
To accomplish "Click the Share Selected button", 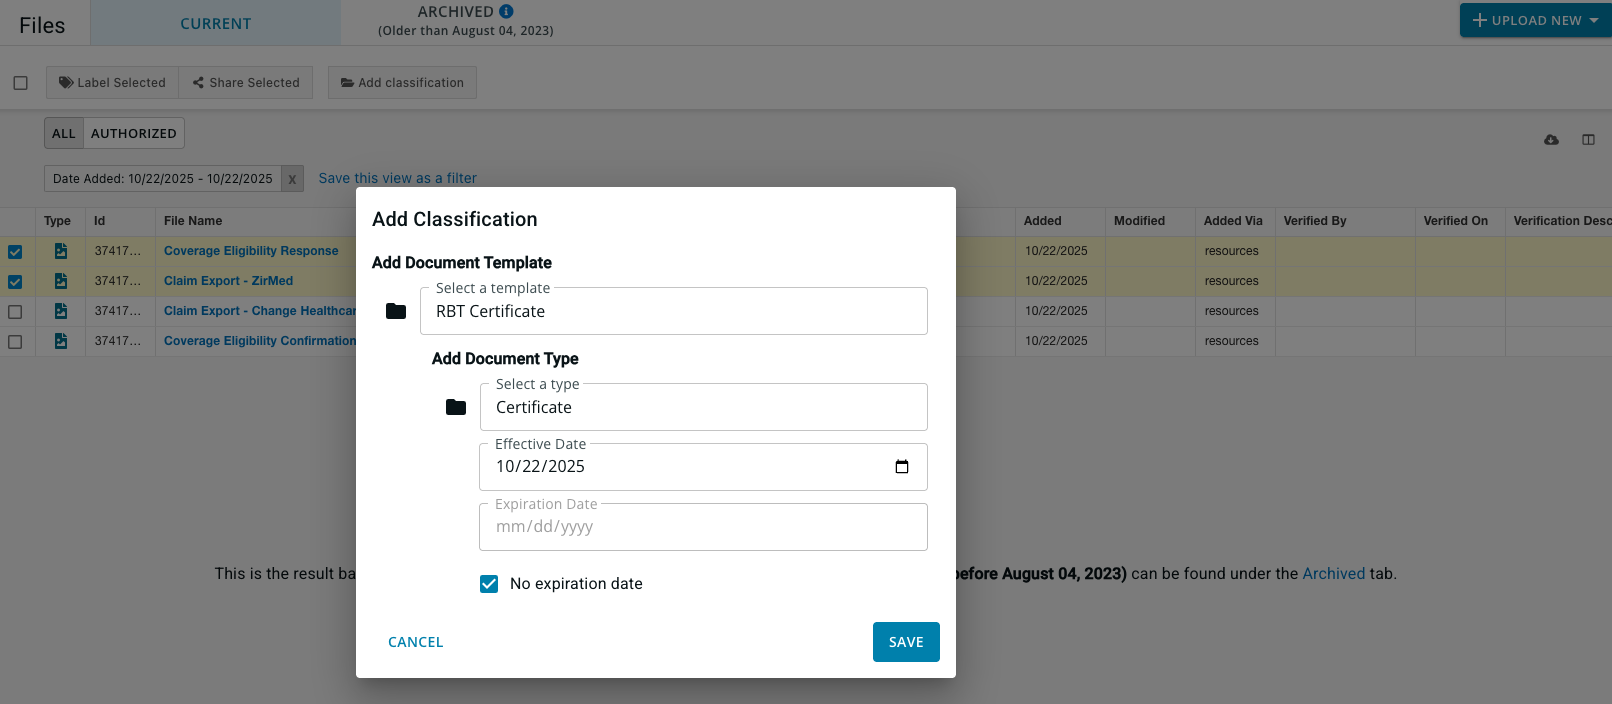I will click(246, 83).
